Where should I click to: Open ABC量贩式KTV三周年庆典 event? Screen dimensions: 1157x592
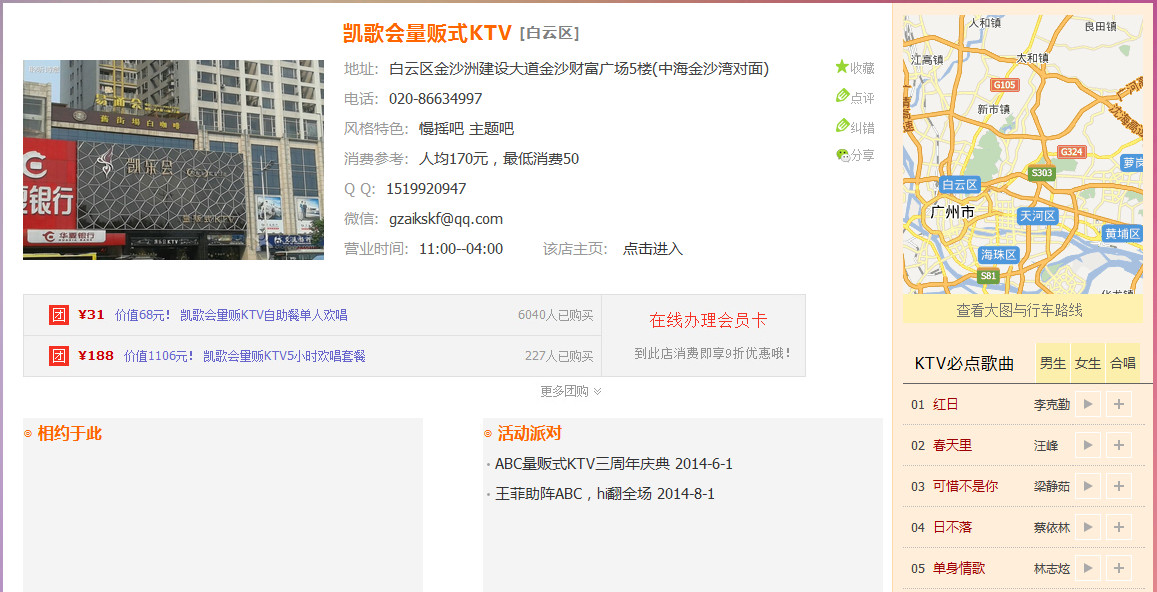613,464
